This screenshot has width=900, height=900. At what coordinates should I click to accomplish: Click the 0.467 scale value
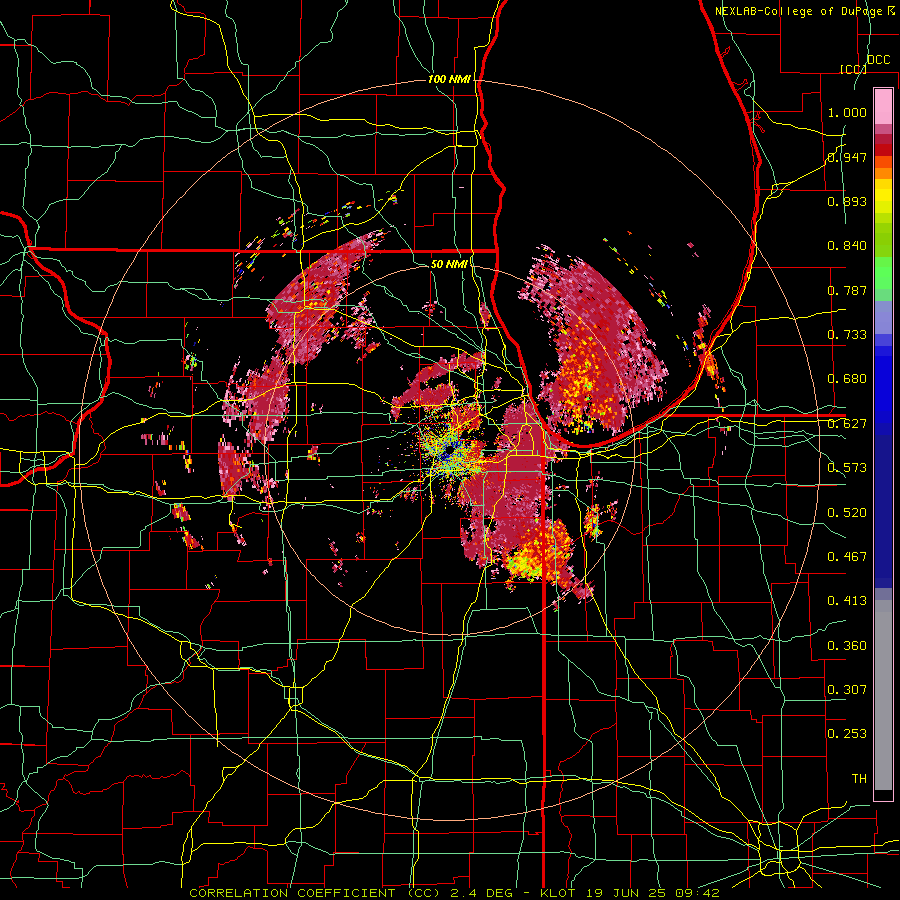[847, 557]
